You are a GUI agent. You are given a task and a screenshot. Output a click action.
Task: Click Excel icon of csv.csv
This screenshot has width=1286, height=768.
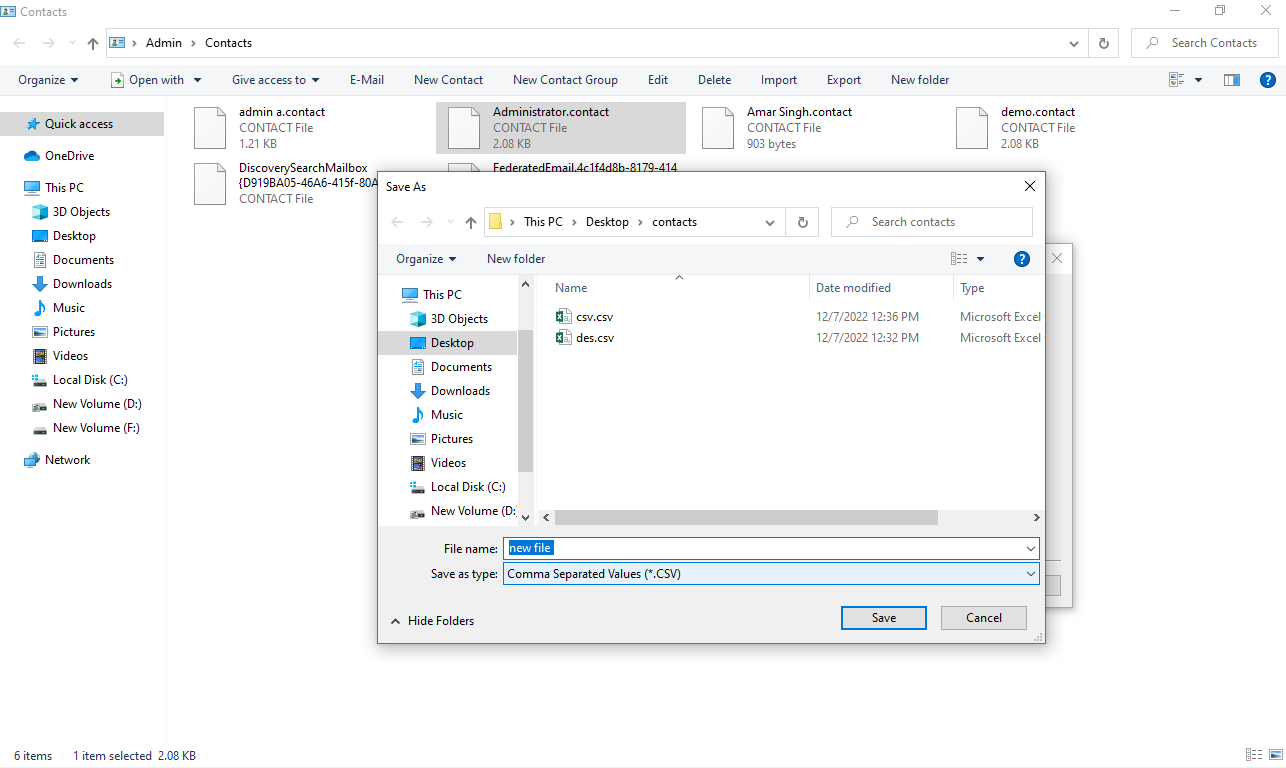[x=563, y=317]
